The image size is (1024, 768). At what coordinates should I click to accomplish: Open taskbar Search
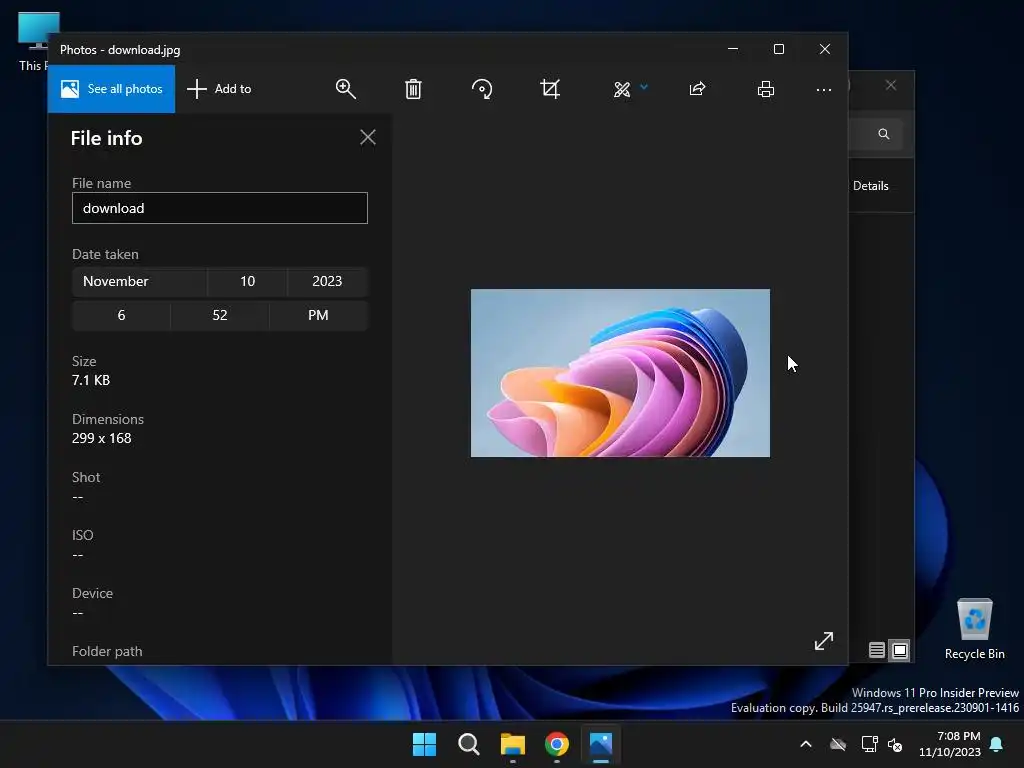(x=469, y=744)
